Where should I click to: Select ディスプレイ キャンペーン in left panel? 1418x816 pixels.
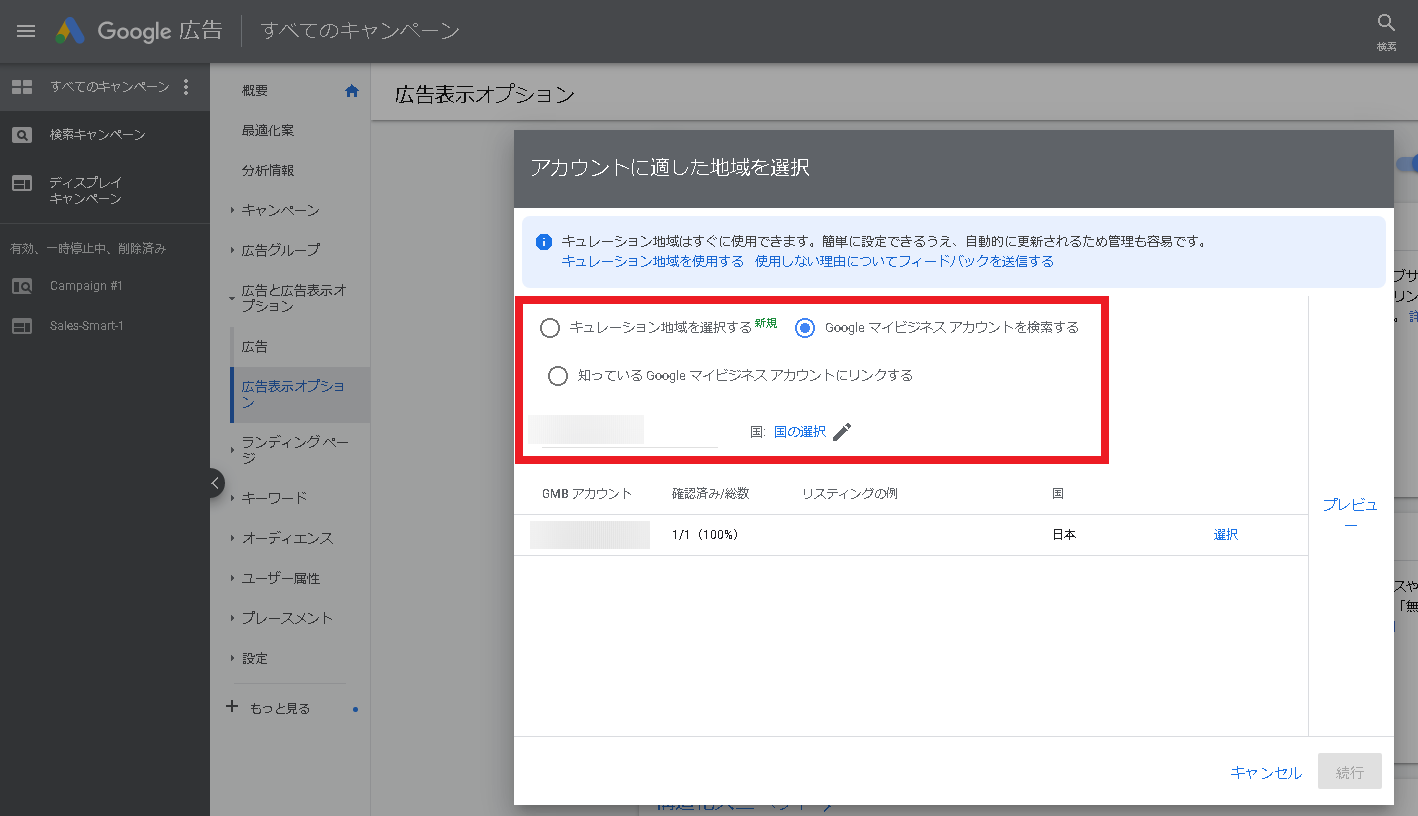click(x=86, y=191)
